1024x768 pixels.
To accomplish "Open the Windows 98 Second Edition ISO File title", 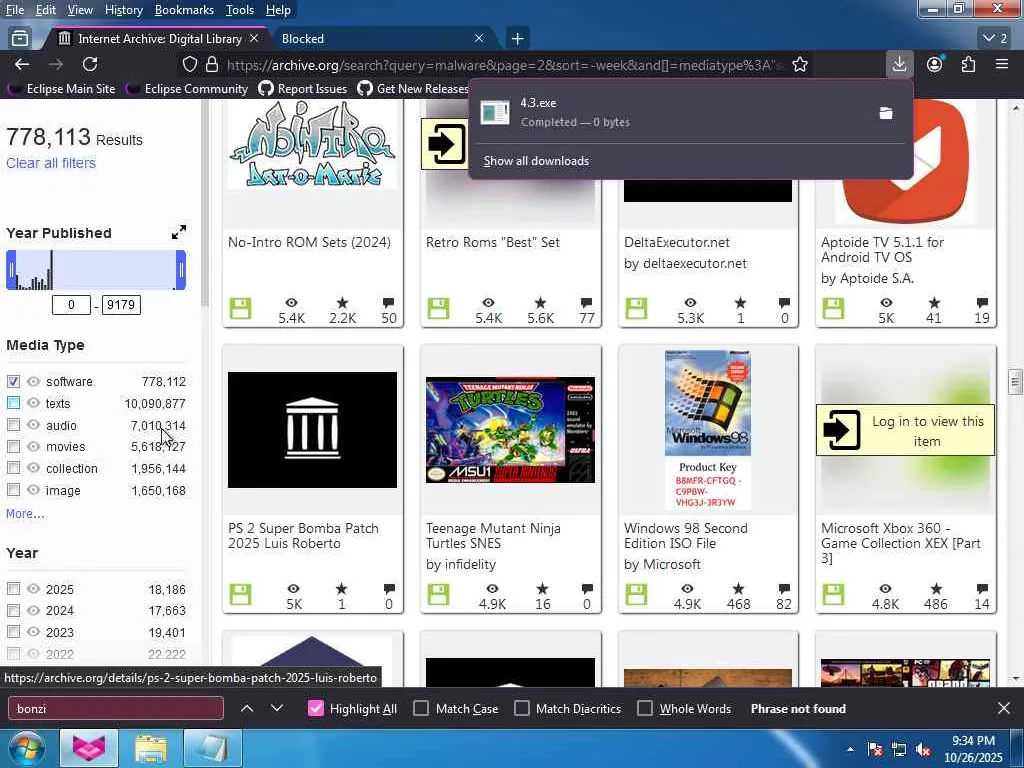I will (685, 536).
